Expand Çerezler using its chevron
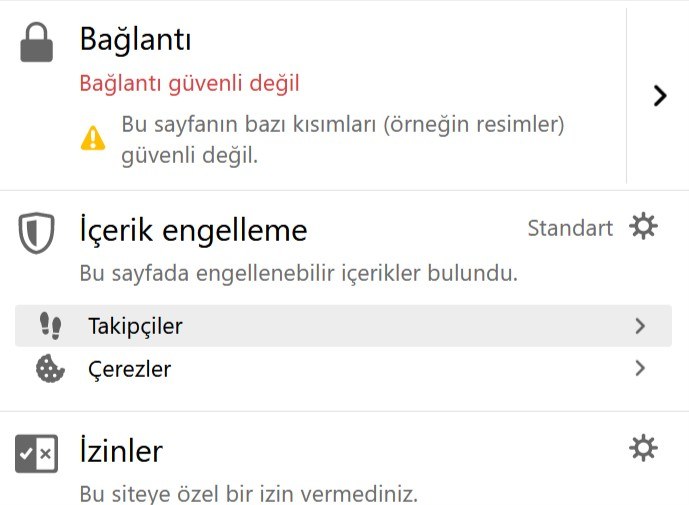This screenshot has width=689, height=505. 640,368
